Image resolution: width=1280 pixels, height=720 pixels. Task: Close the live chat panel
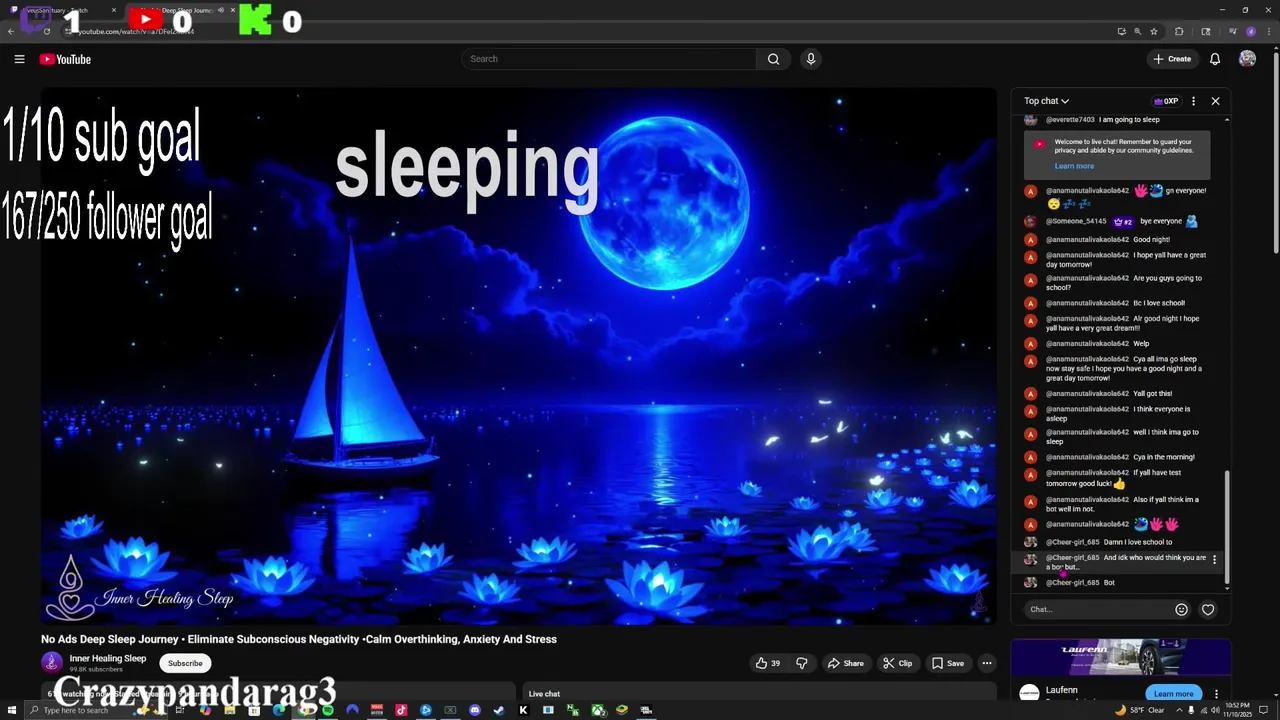click(1215, 101)
